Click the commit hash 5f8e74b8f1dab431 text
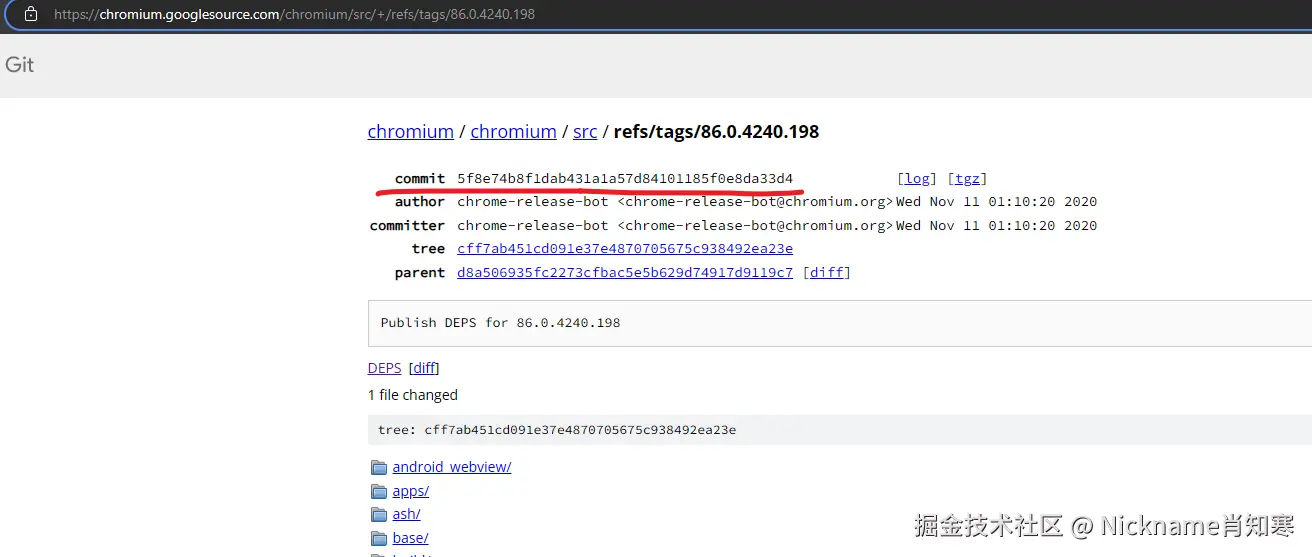Screen dimensions: 1312x557 (625, 179)
